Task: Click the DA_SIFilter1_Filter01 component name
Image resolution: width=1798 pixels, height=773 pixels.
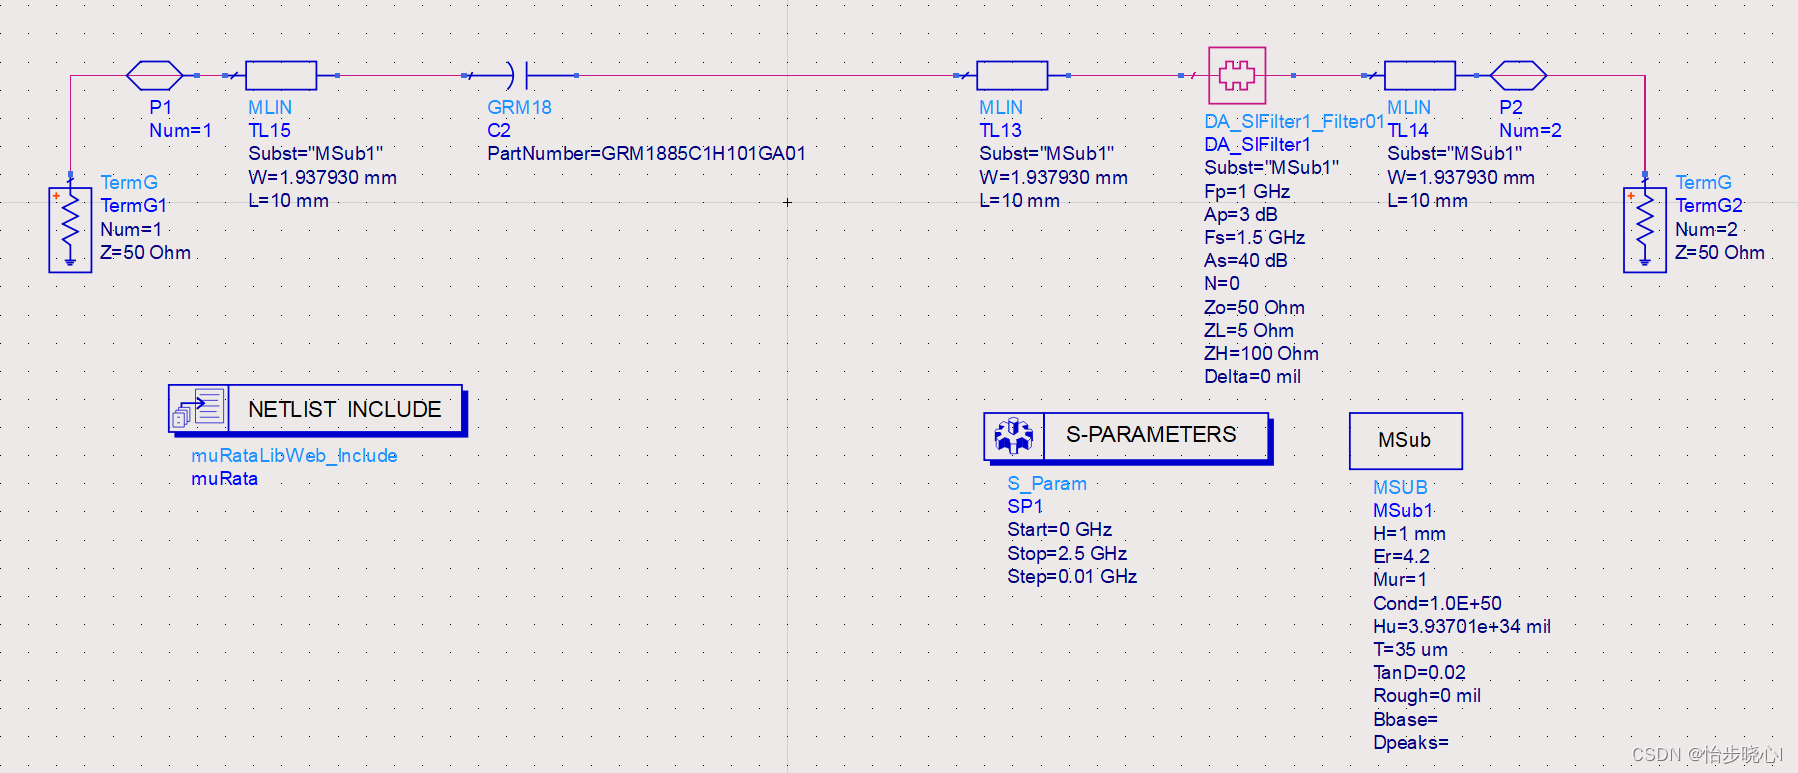Action: 1294,121
